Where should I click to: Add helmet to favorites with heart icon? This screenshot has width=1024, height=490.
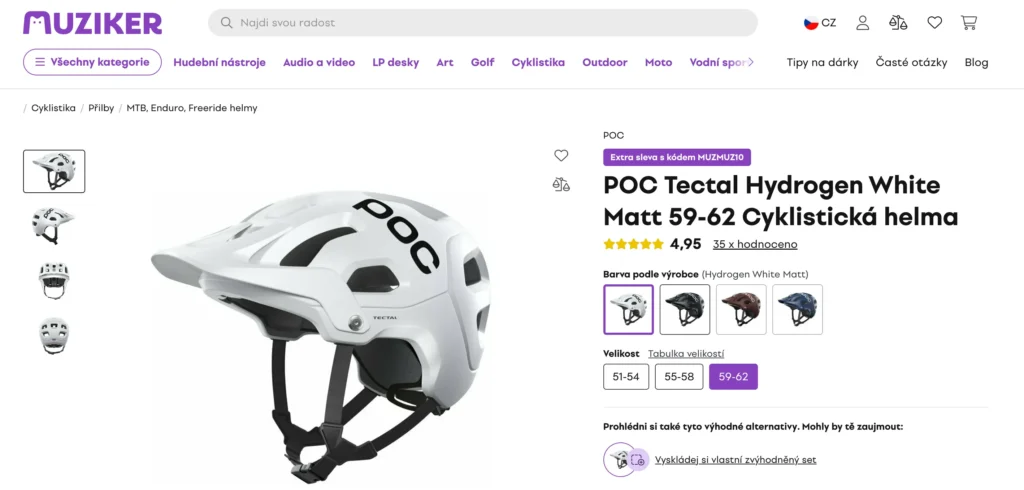point(561,155)
